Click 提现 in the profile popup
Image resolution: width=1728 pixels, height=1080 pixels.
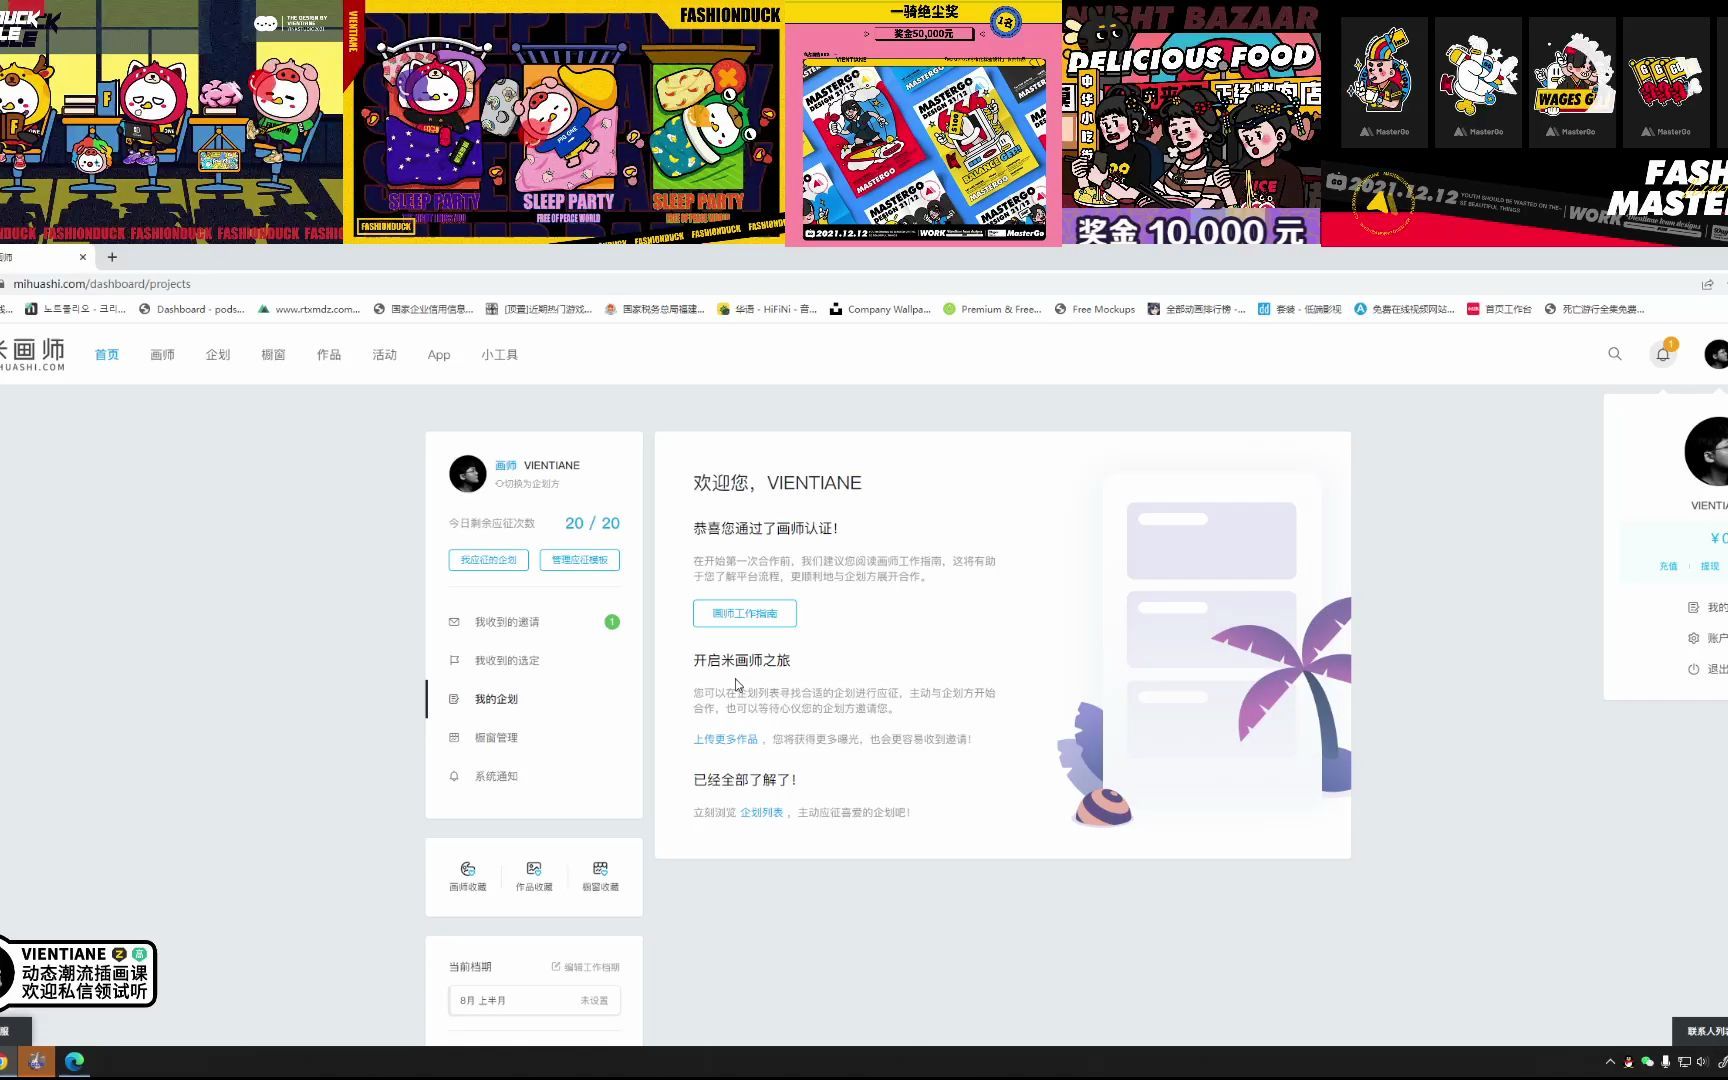pyautogui.click(x=1710, y=566)
